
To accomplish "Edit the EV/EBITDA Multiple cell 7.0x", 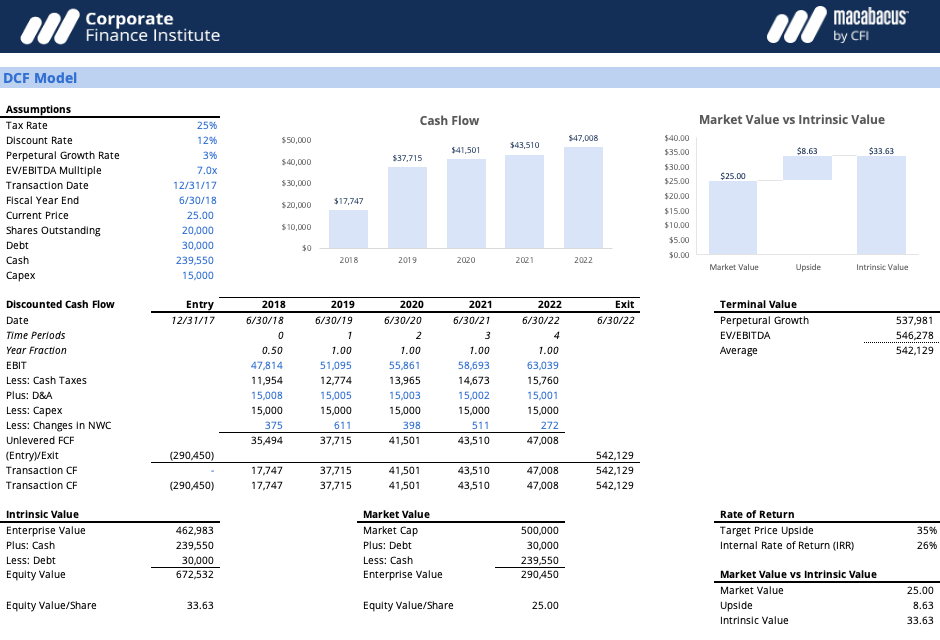I will pos(205,170).
